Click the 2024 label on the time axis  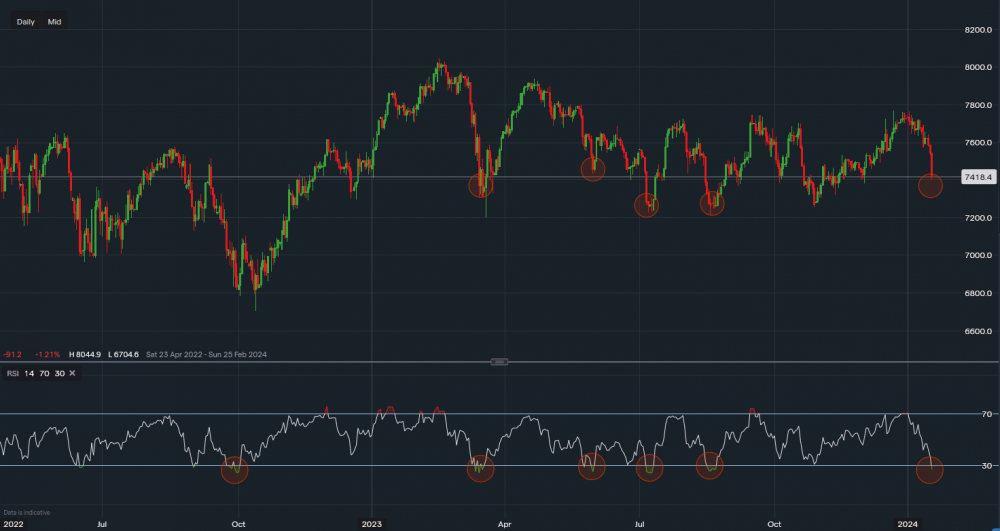click(x=908, y=523)
